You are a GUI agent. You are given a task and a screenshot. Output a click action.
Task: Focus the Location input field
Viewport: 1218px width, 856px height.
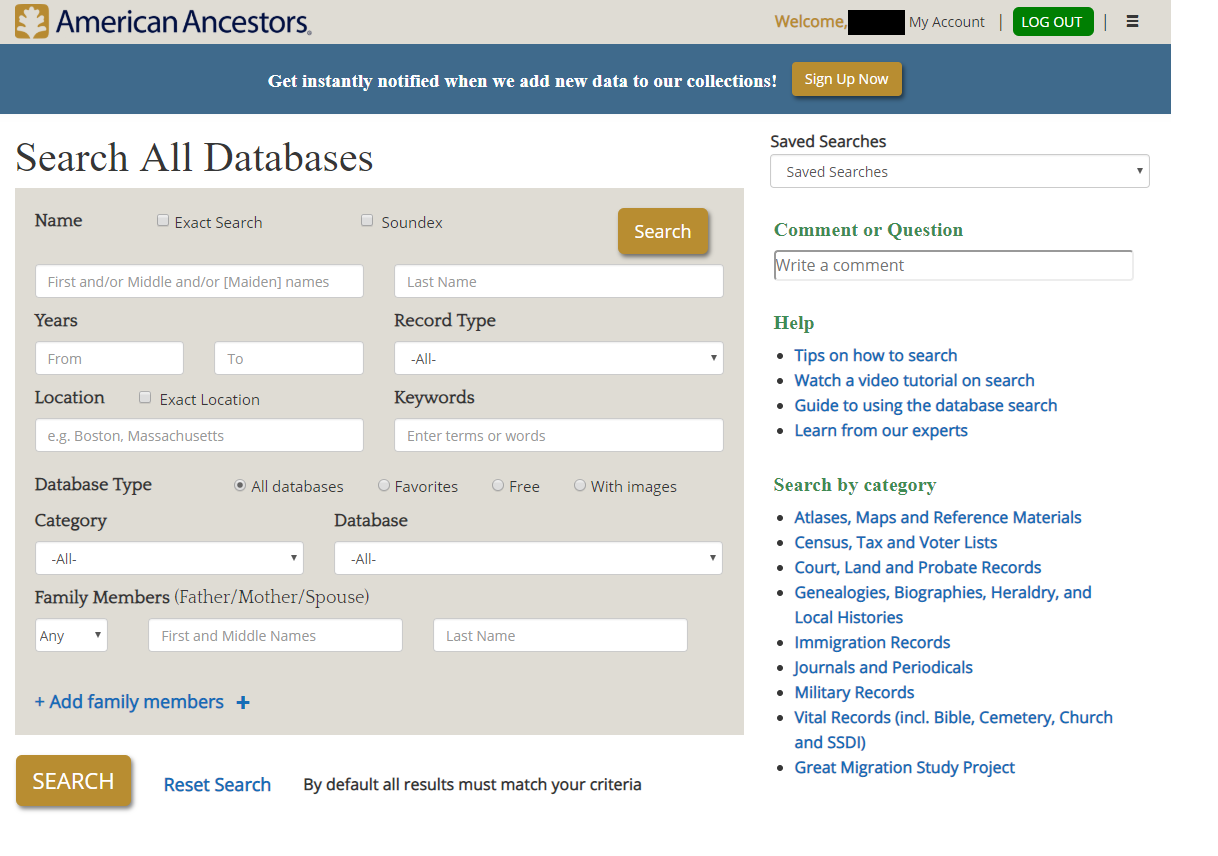tap(199, 435)
